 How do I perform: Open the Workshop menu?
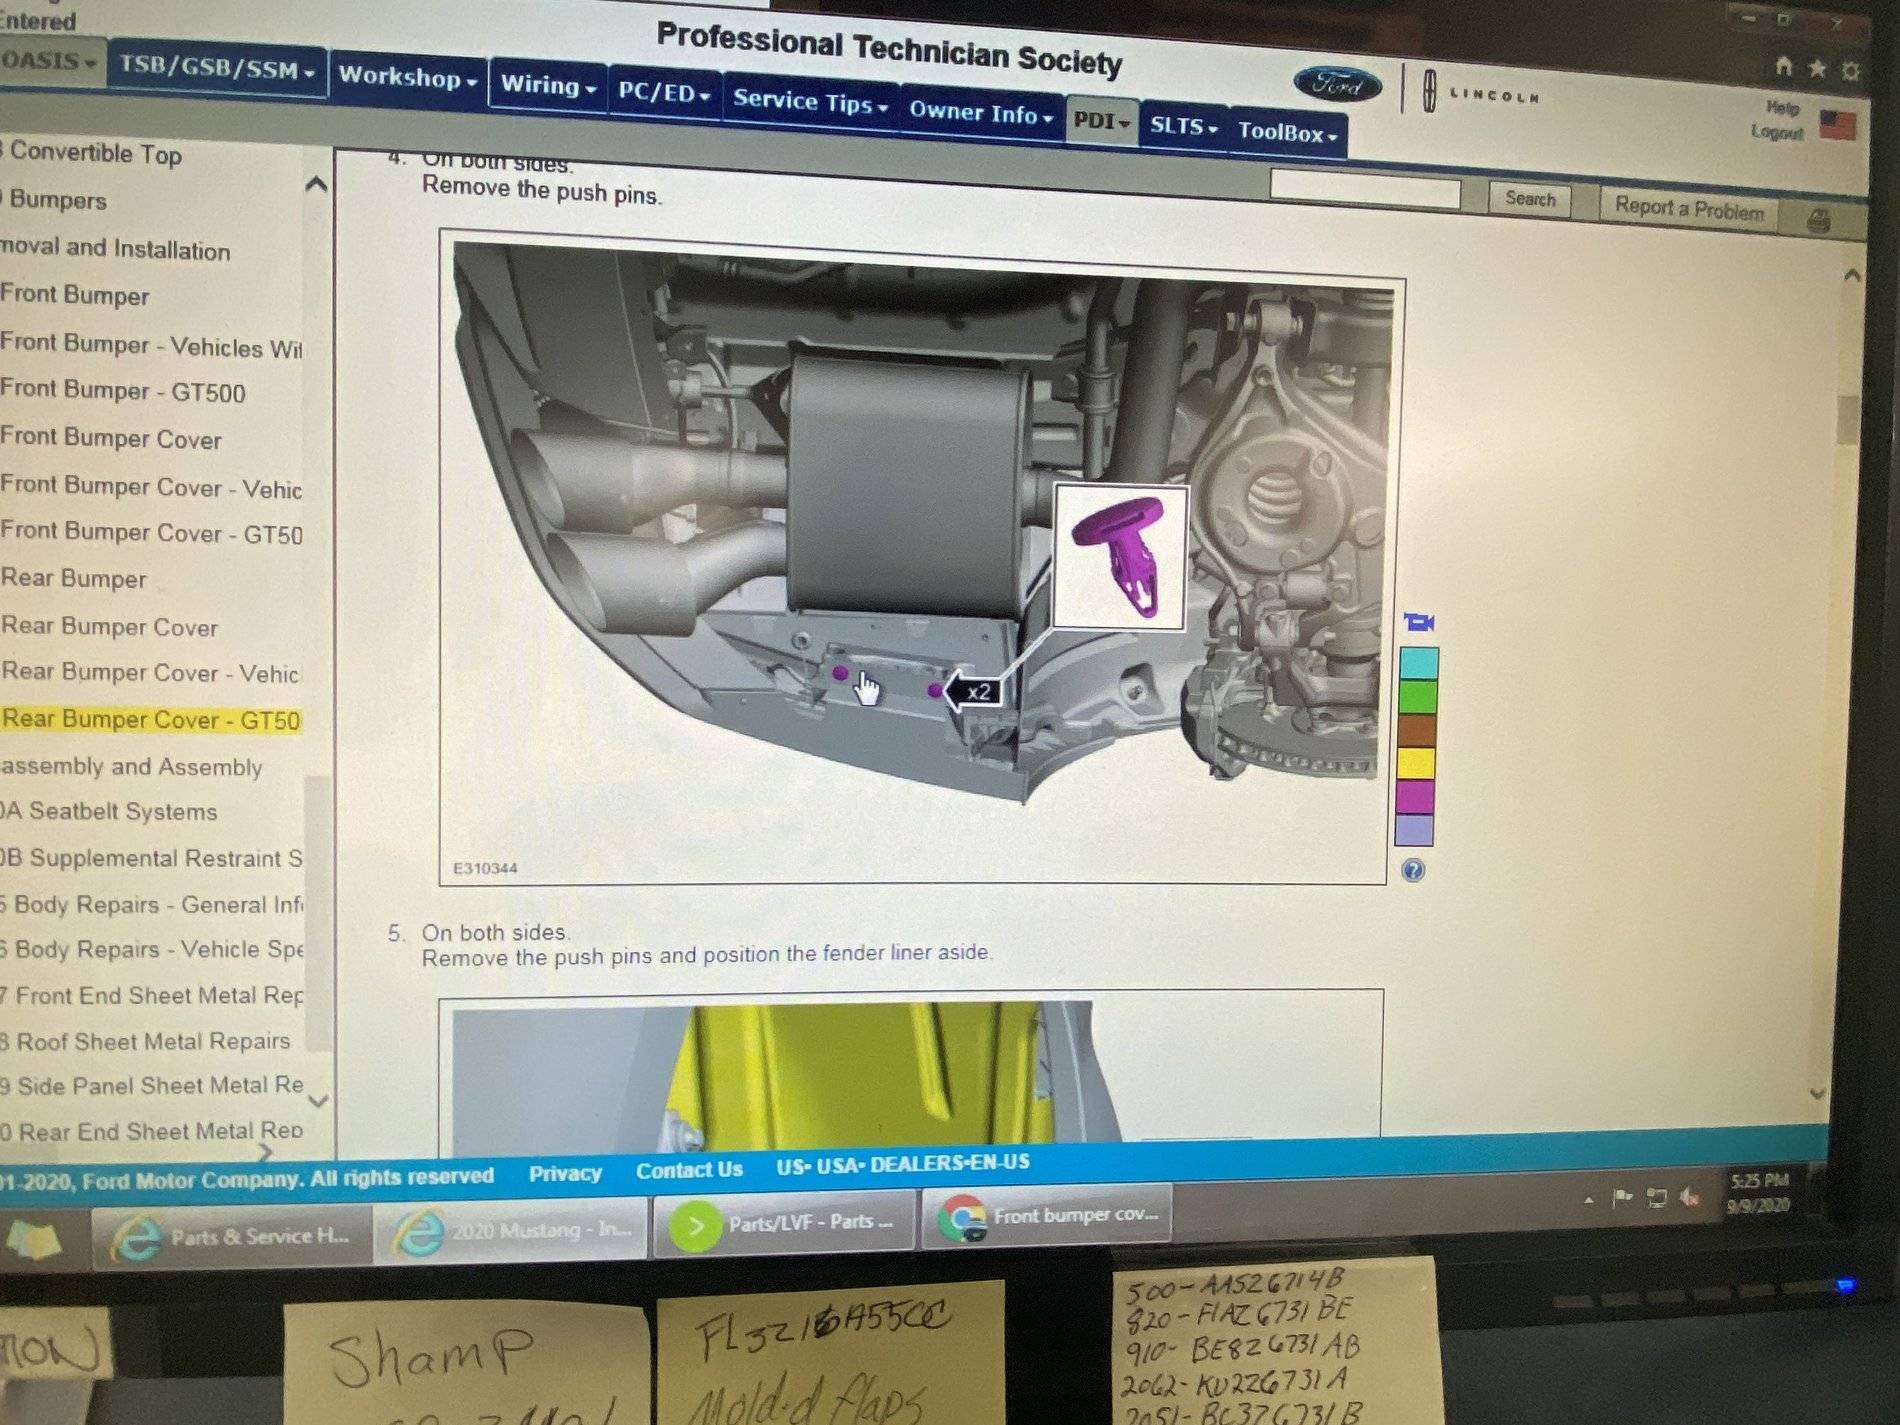pyautogui.click(x=407, y=77)
